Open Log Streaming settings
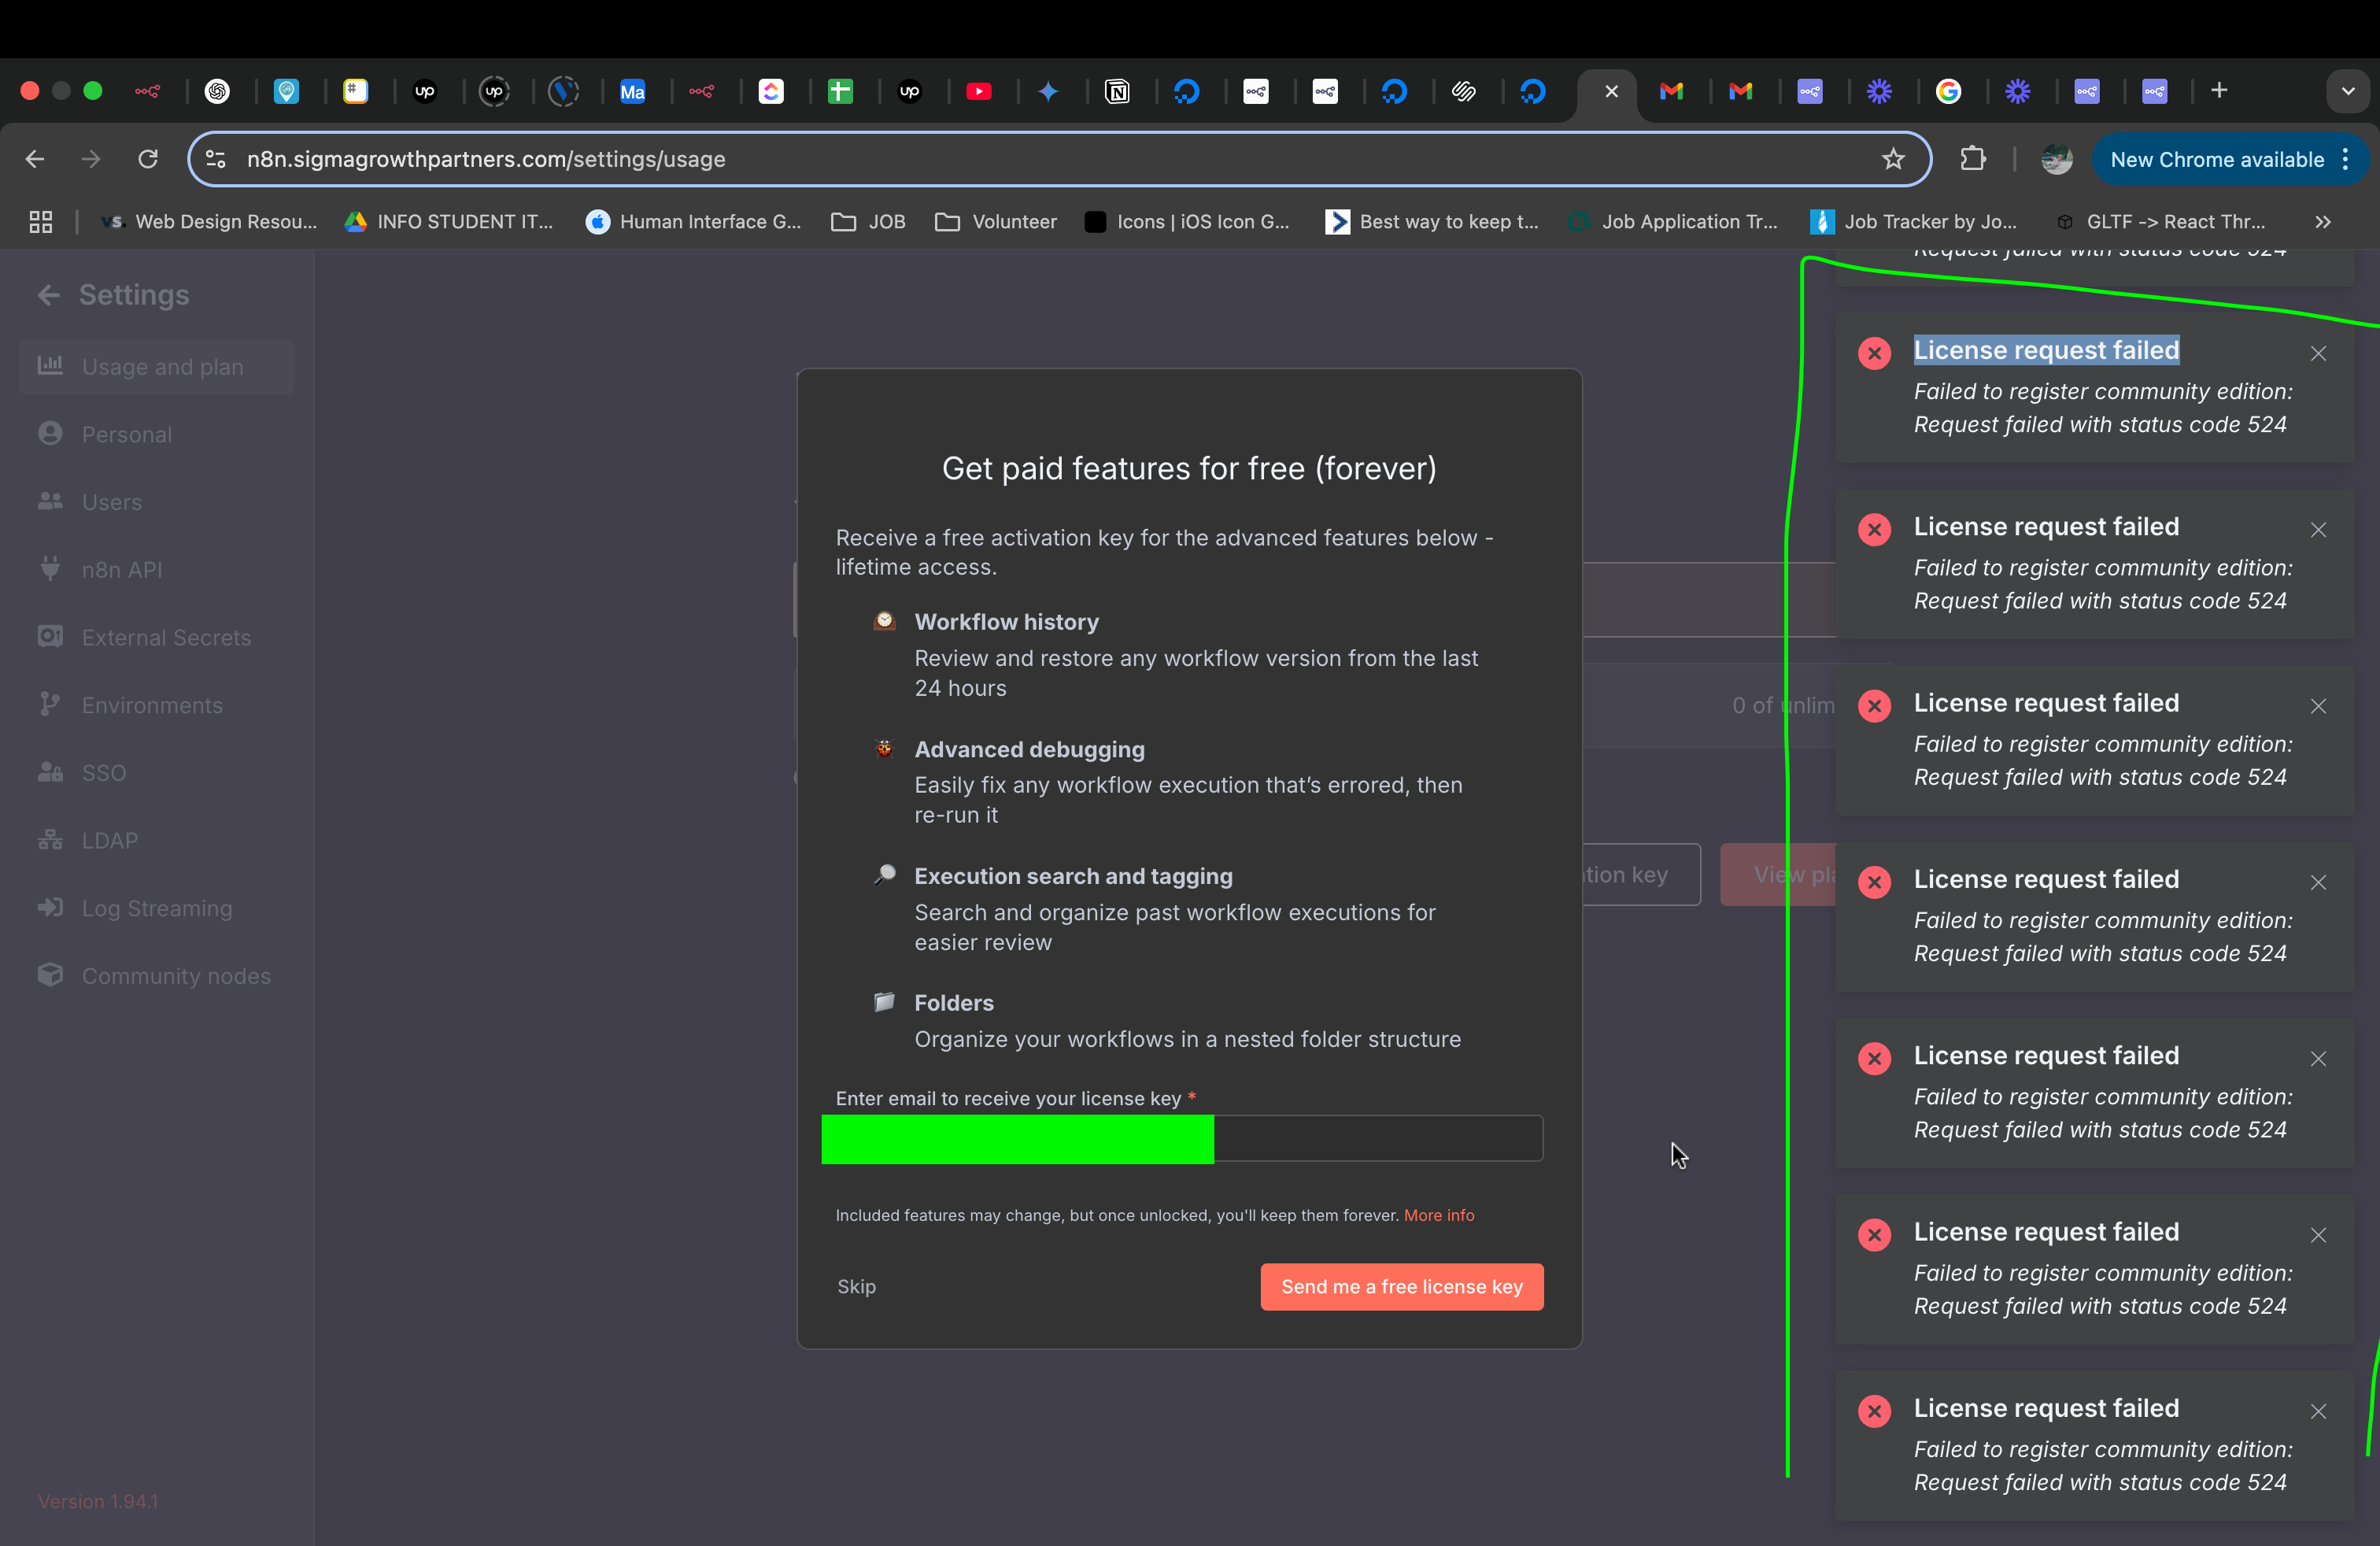Screen dimensions: 2380x1546 coord(157,908)
